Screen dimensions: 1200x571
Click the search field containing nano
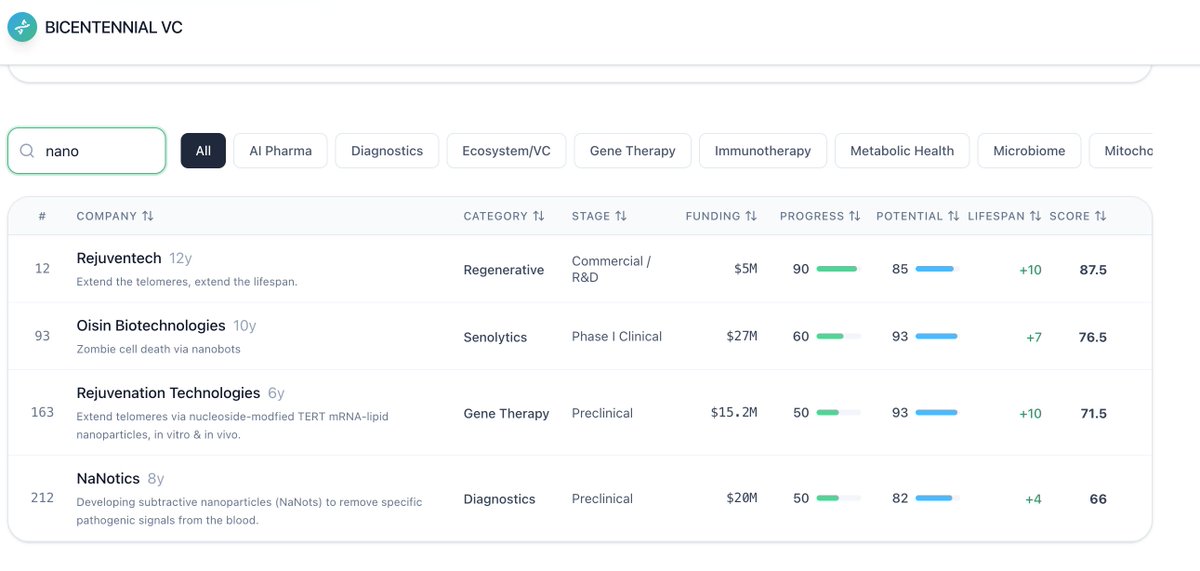87,151
